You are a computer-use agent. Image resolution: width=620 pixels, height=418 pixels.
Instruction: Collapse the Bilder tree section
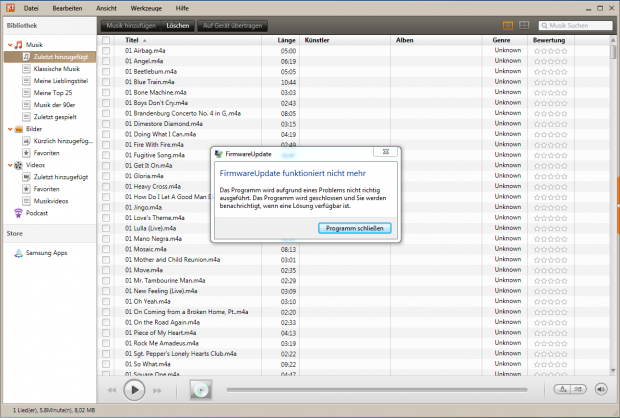tap(9, 129)
